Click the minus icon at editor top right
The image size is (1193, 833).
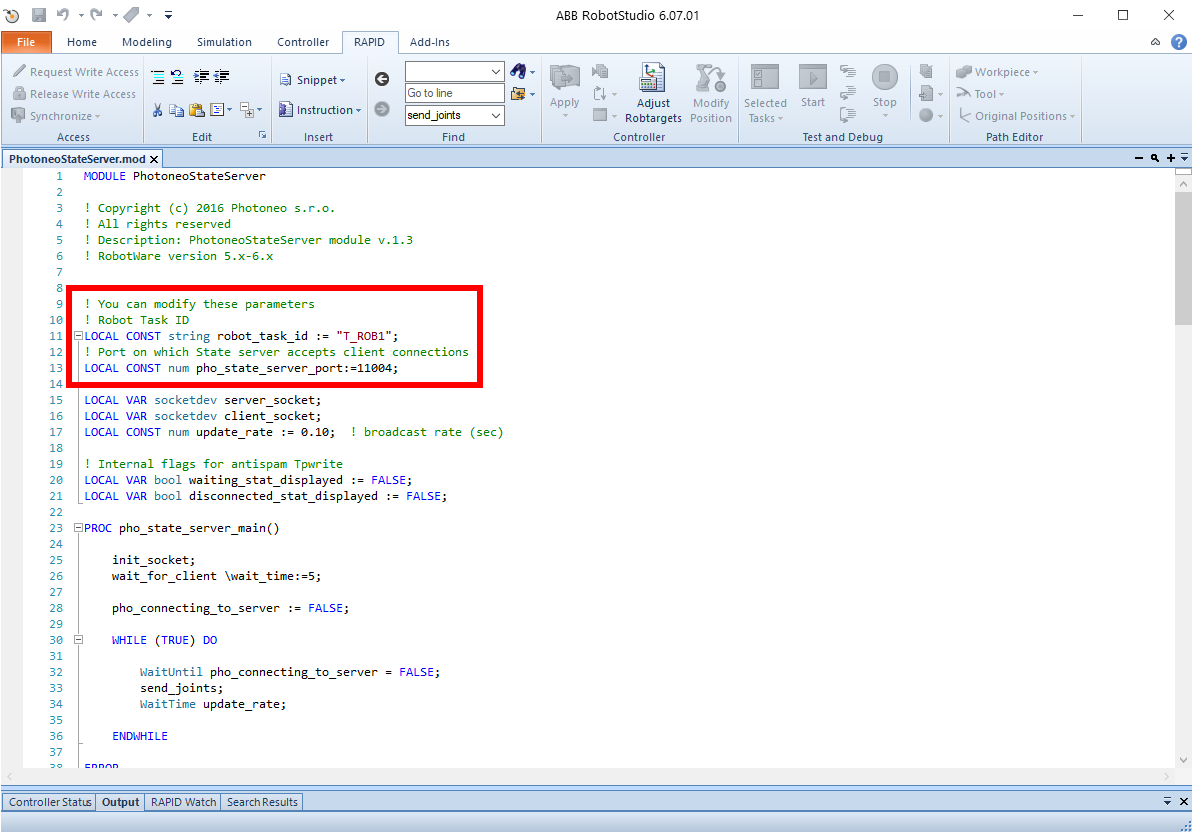[1139, 158]
